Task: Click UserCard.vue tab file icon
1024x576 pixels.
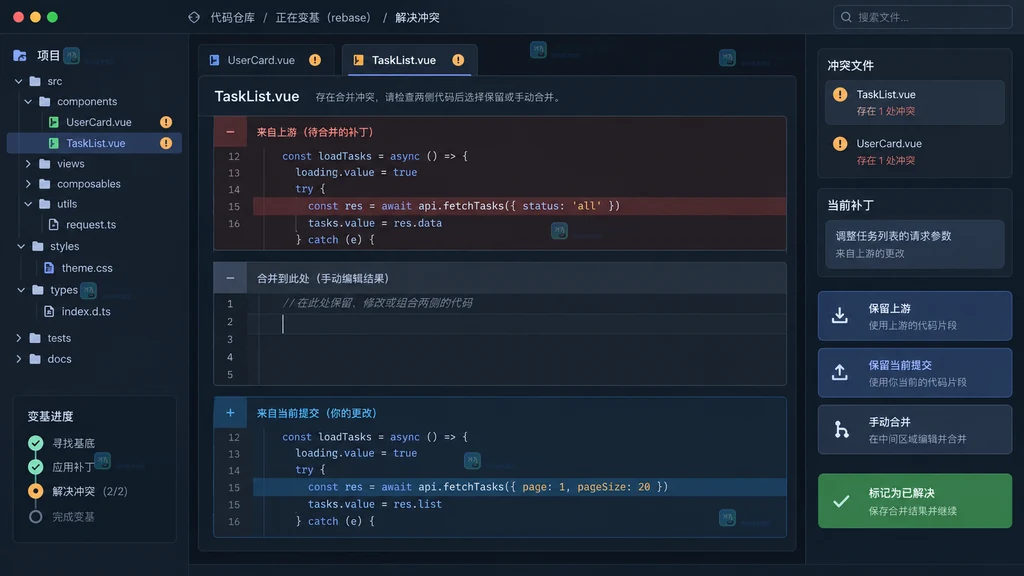Action: click(214, 60)
